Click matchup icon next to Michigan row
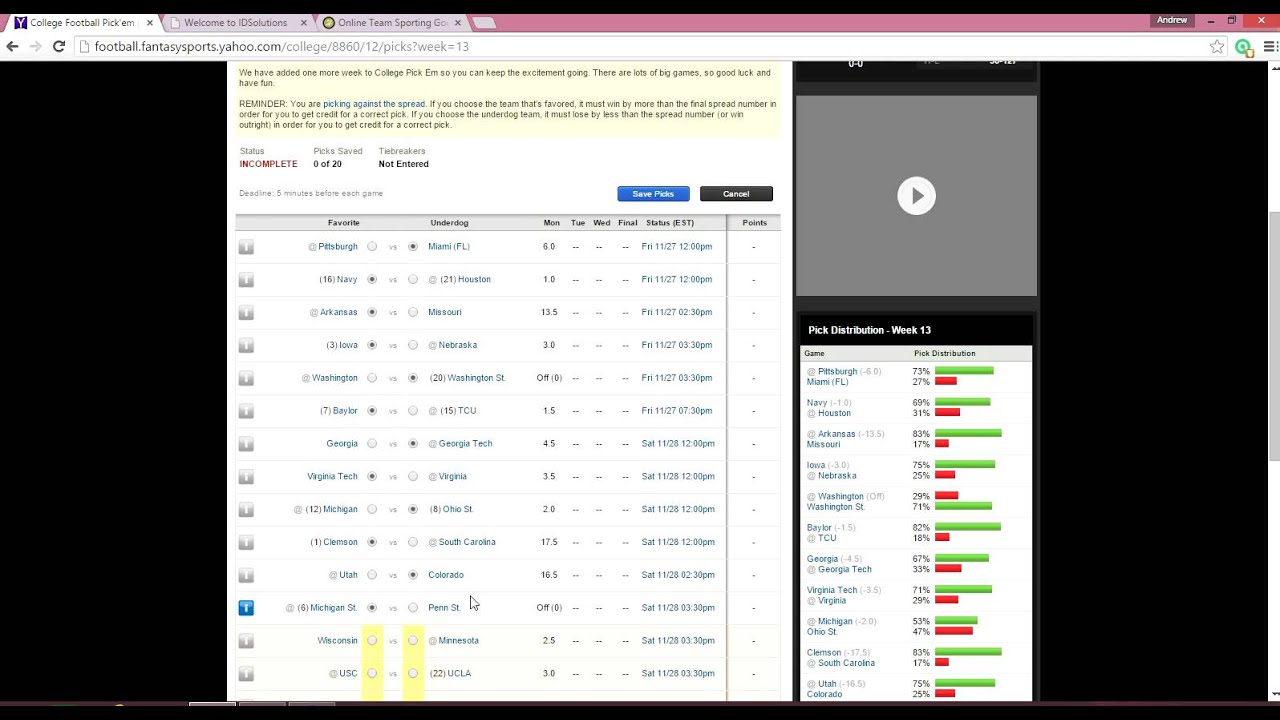This screenshot has height=720, width=1280. (x=246, y=510)
